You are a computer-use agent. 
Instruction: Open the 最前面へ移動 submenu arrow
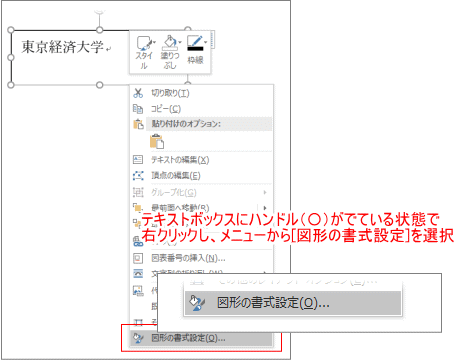(265, 208)
